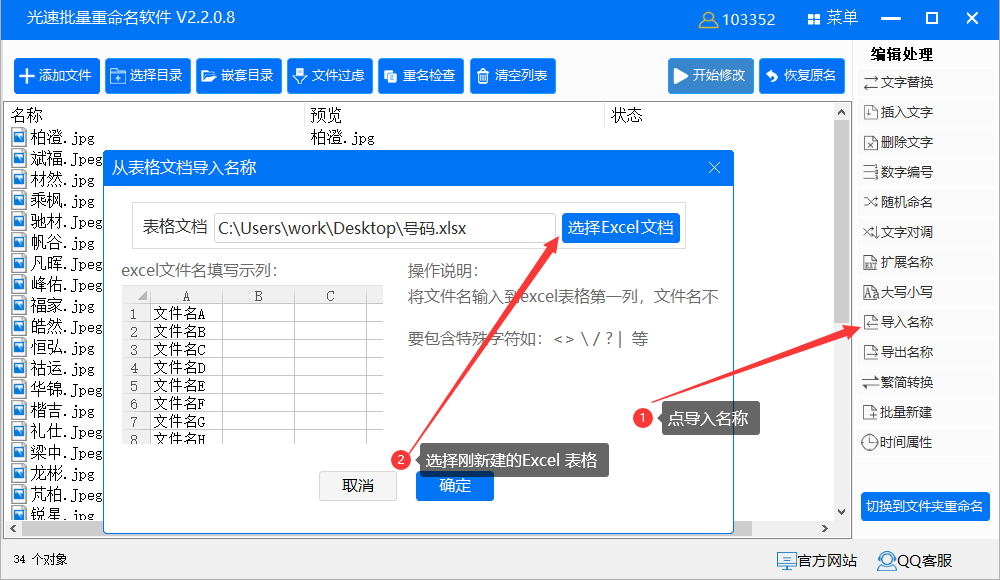The height and width of the screenshot is (580, 1000).
Task: Open the 时间属性 time attribute tool
Action: [897, 442]
